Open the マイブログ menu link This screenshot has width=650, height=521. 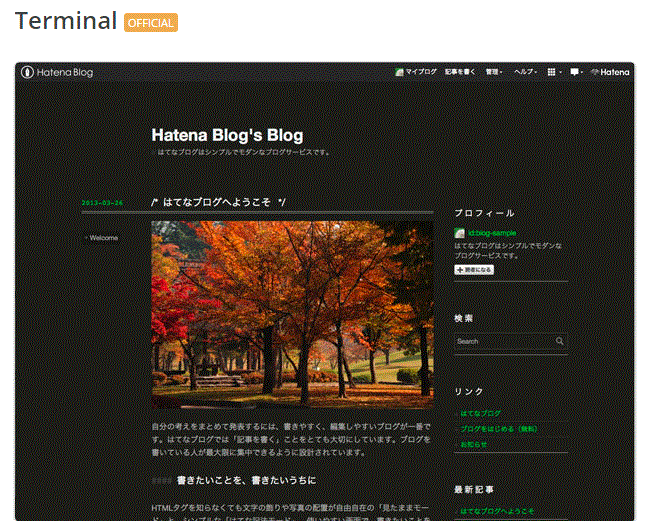point(416,72)
